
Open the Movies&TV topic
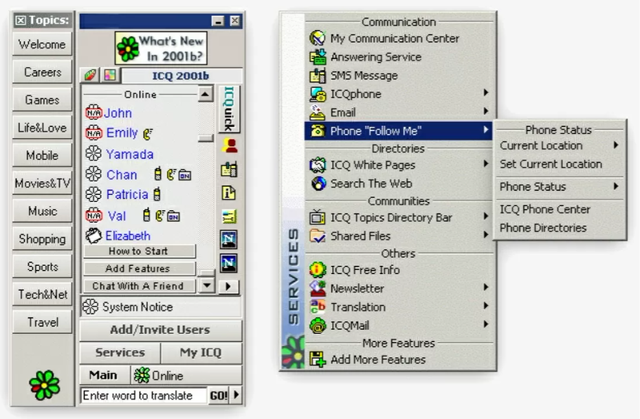[x=42, y=184]
